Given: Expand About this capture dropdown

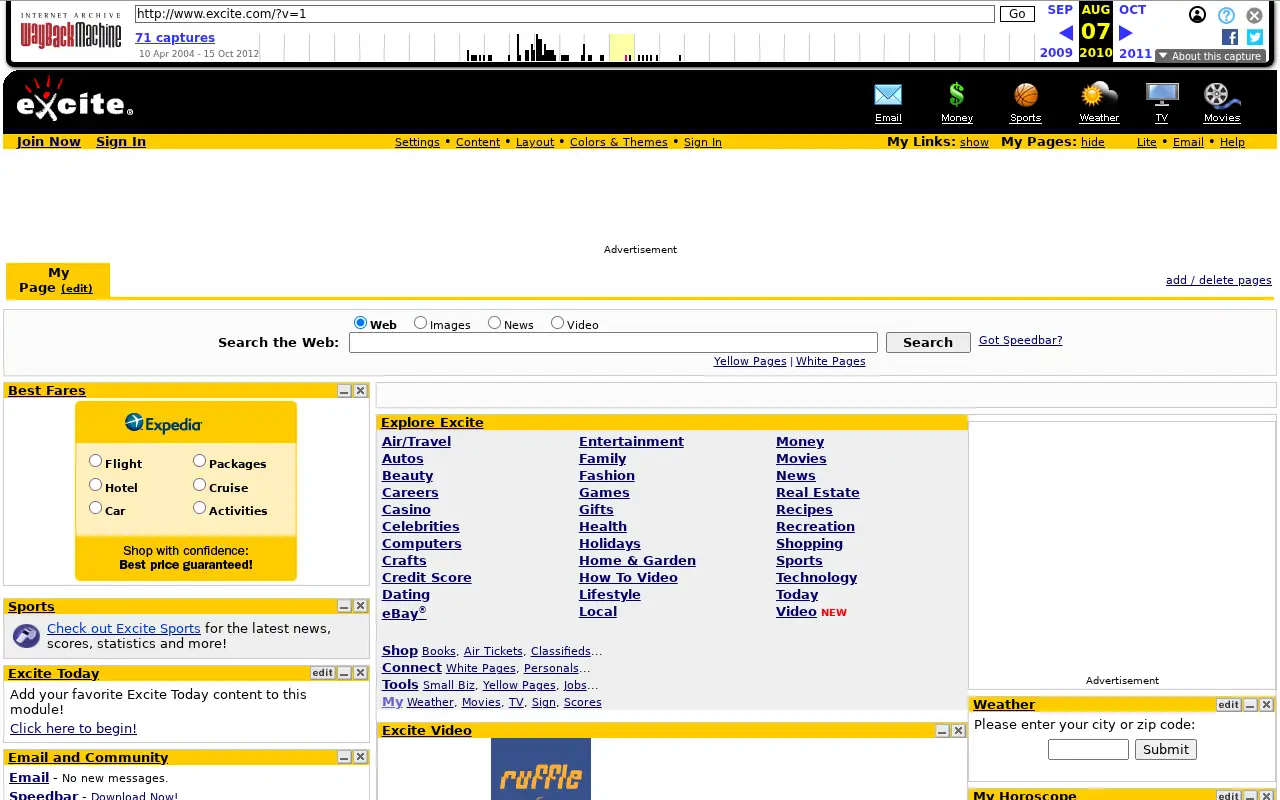Looking at the screenshot, I should pos(1210,56).
